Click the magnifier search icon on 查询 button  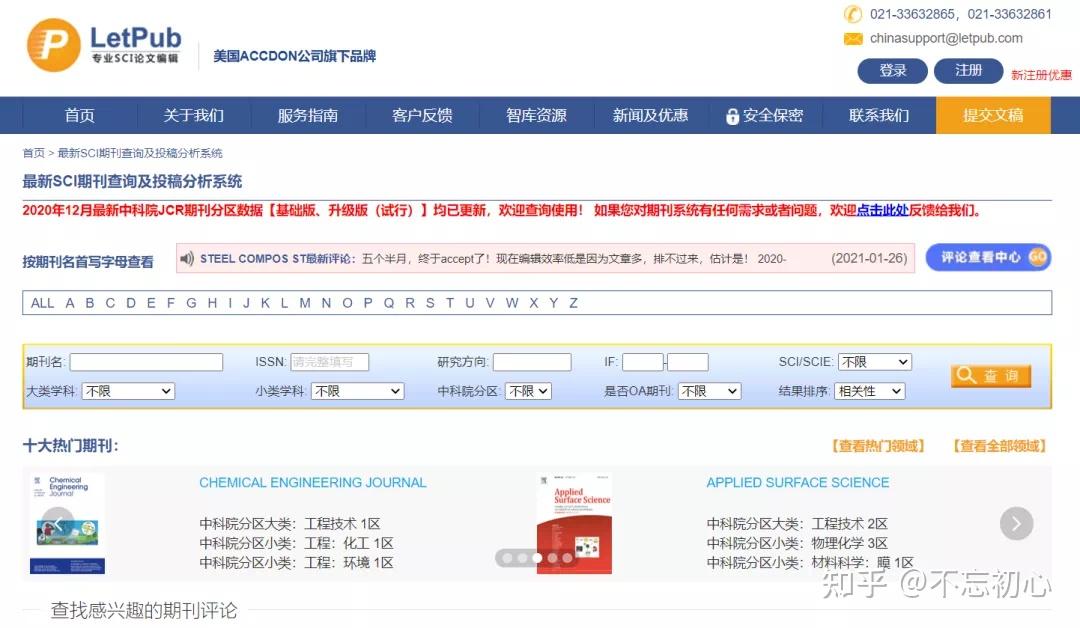(x=966, y=375)
